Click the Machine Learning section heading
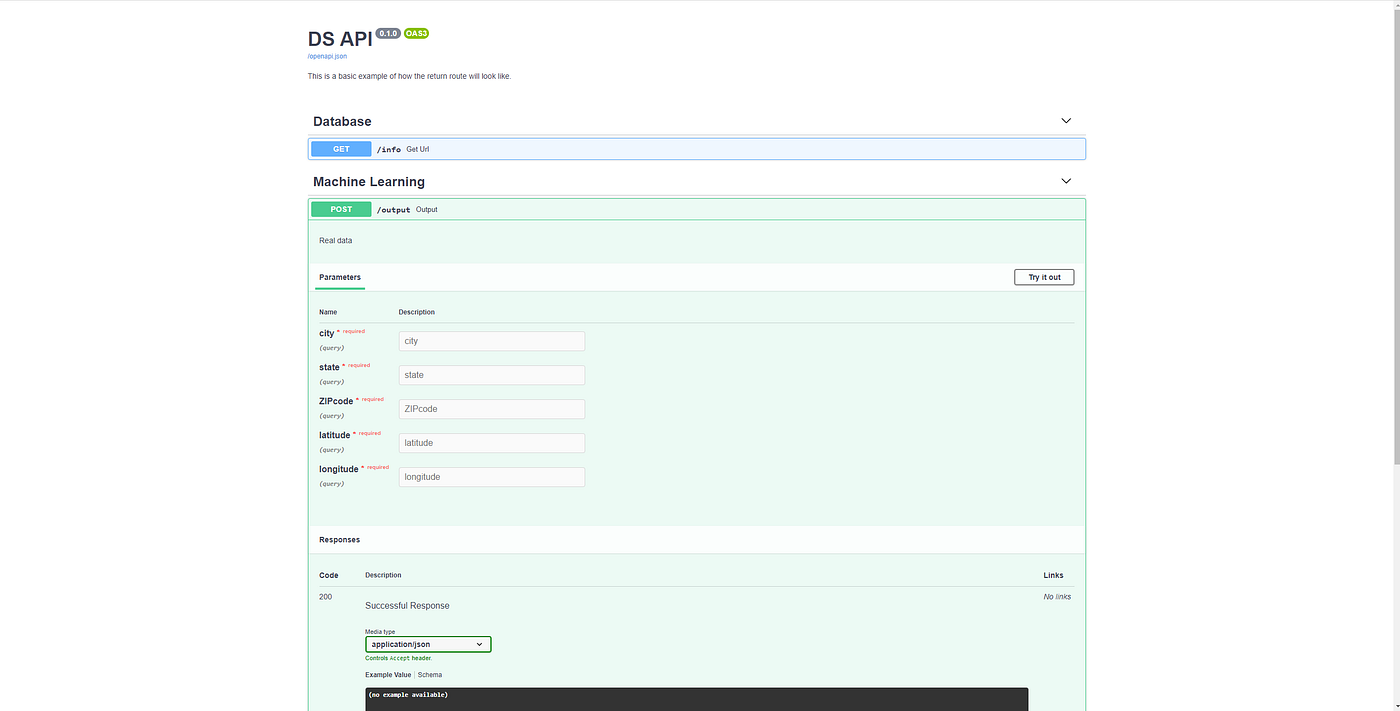The image size is (1400, 711). (x=369, y=182)
